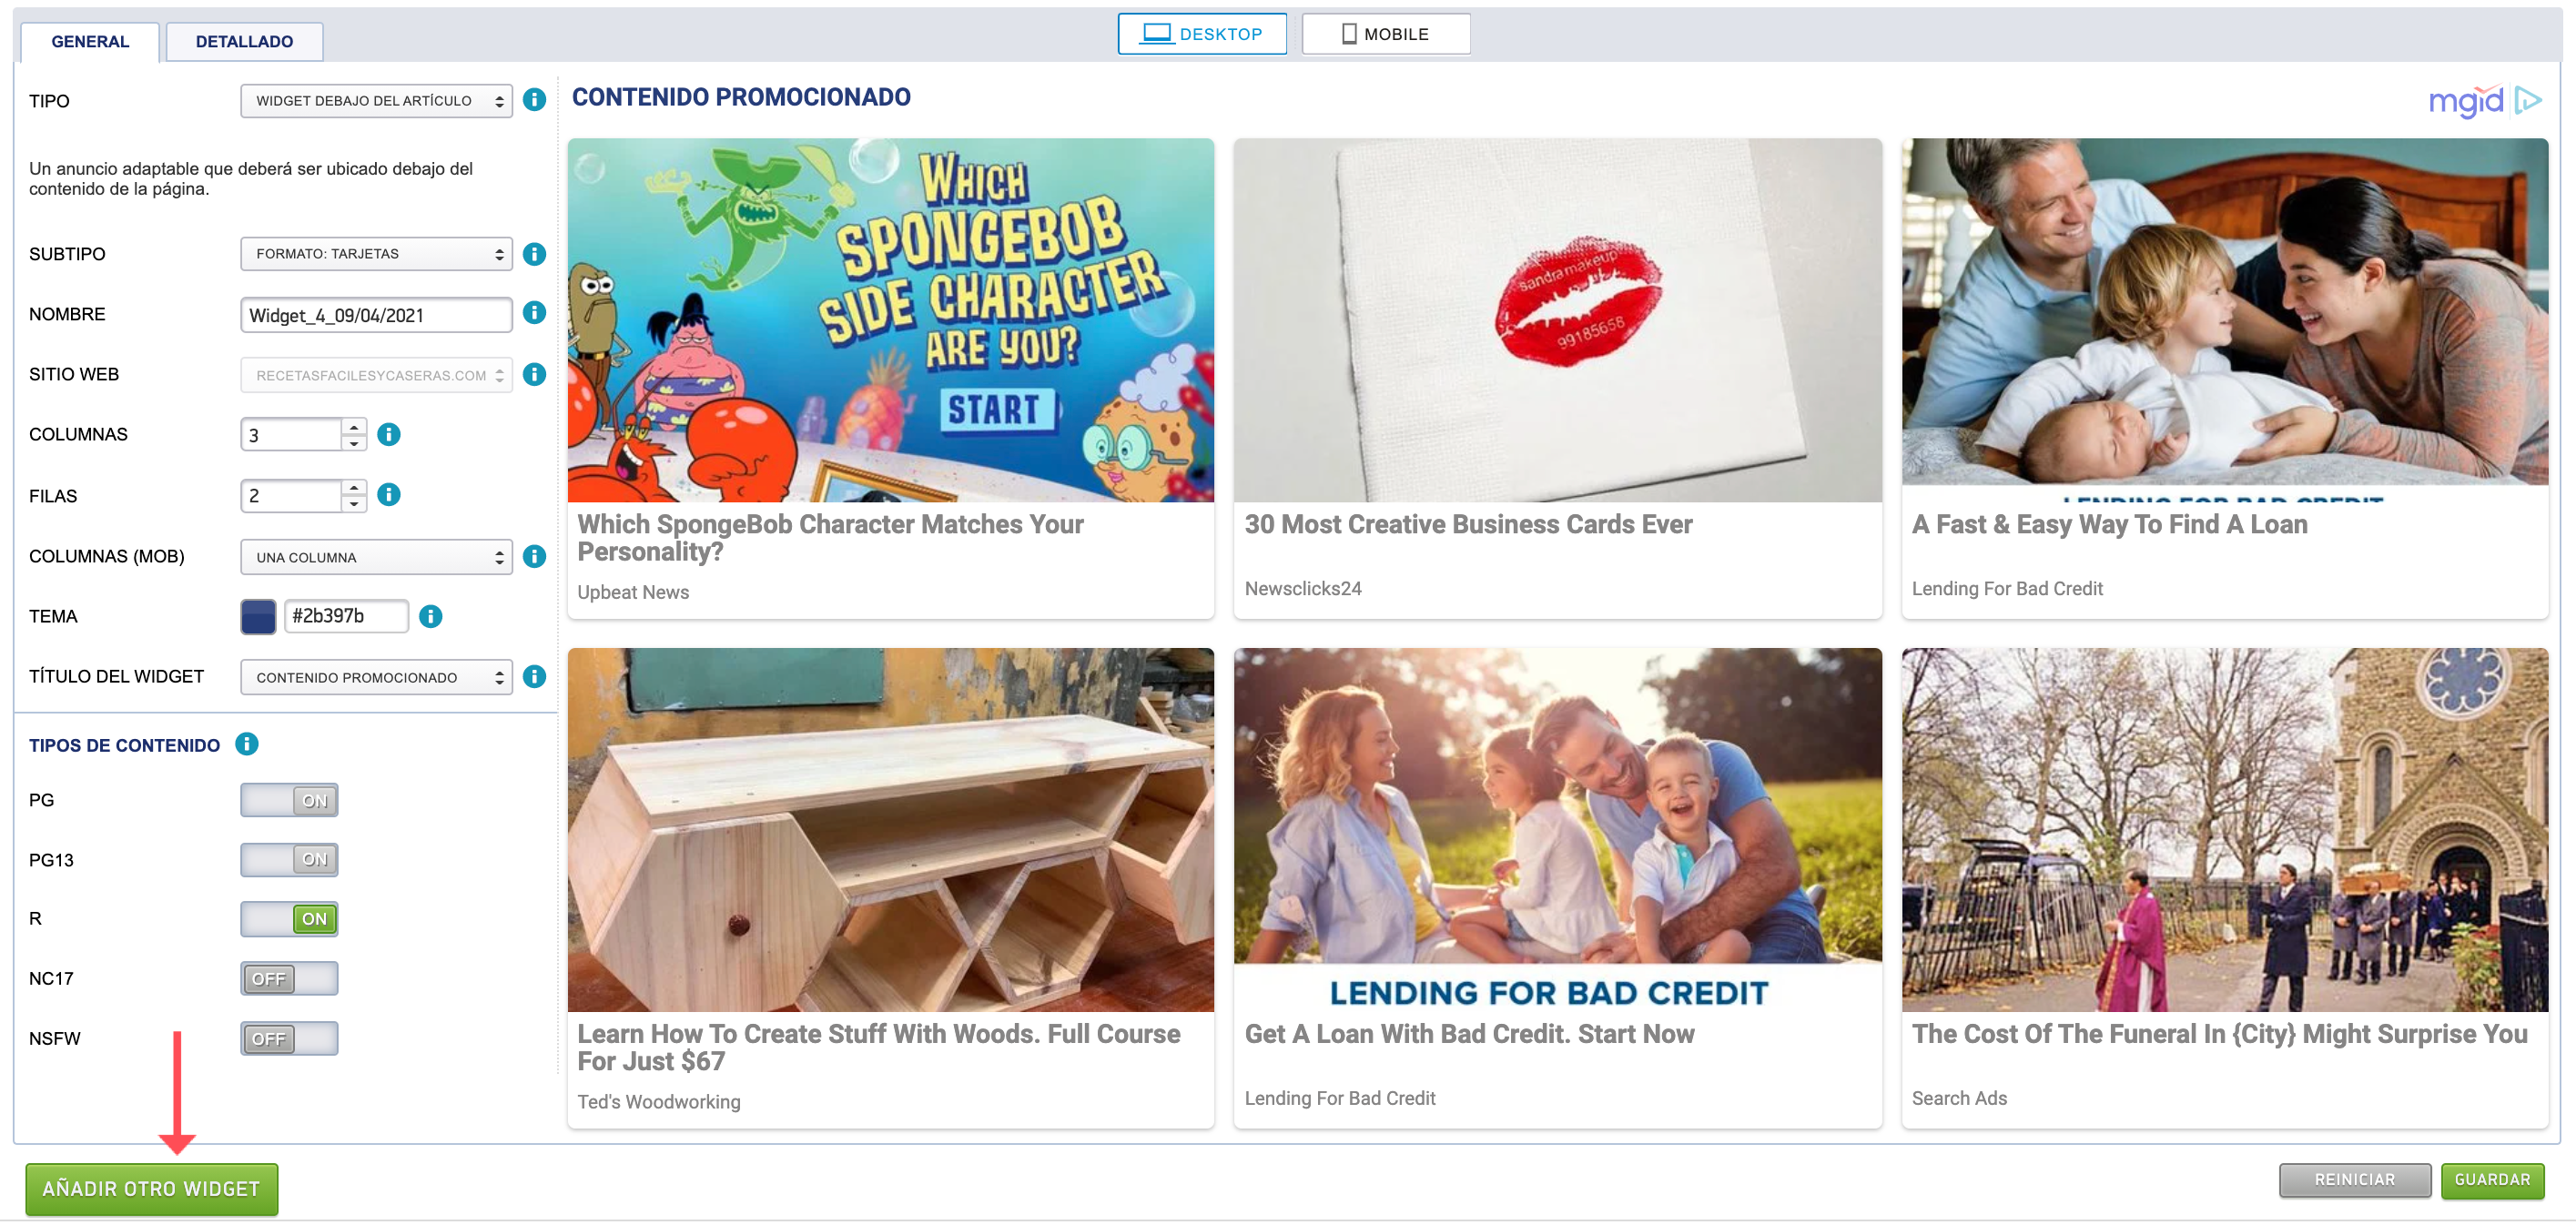The width and height of the screenshot is (2576, 1225).
Task: Open the TIPO widget type dropdown
Action: pos(376,101)
